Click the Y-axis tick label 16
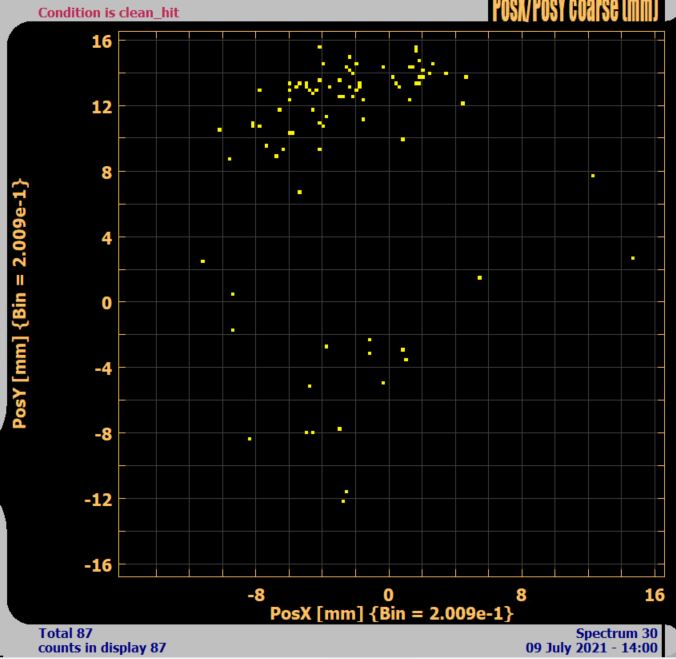 pyautogui.click(x=102, y=42)
